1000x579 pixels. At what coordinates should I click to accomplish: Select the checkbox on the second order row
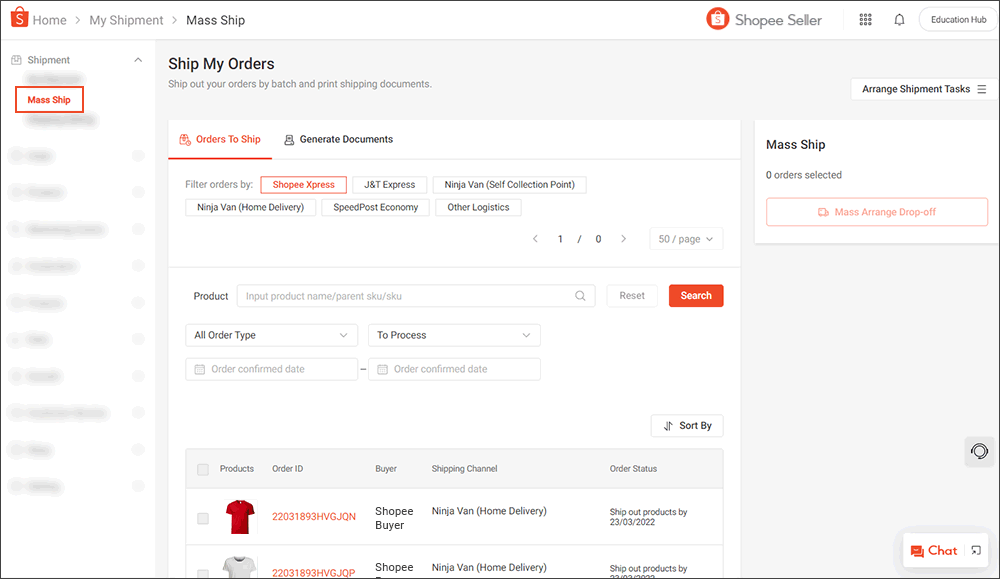(203, 572)
